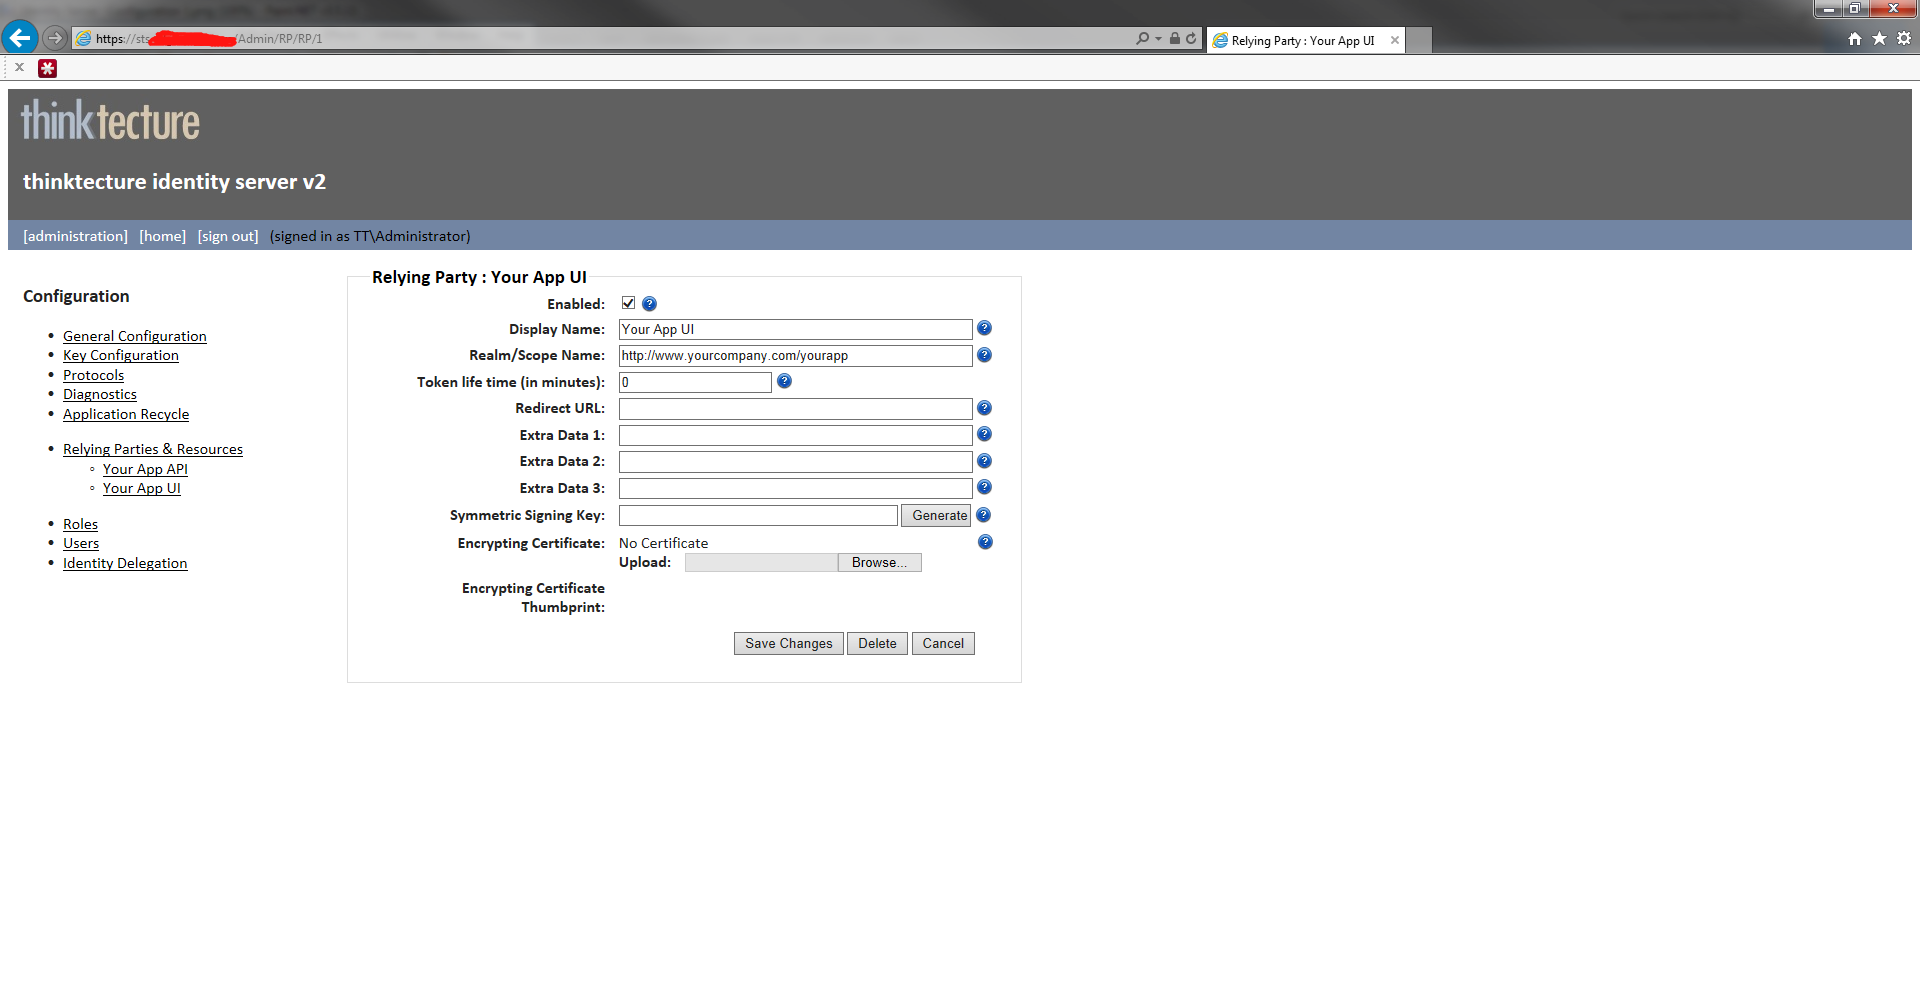Open Protocols link
This screenshot has height=998, width=1920.
93,375
